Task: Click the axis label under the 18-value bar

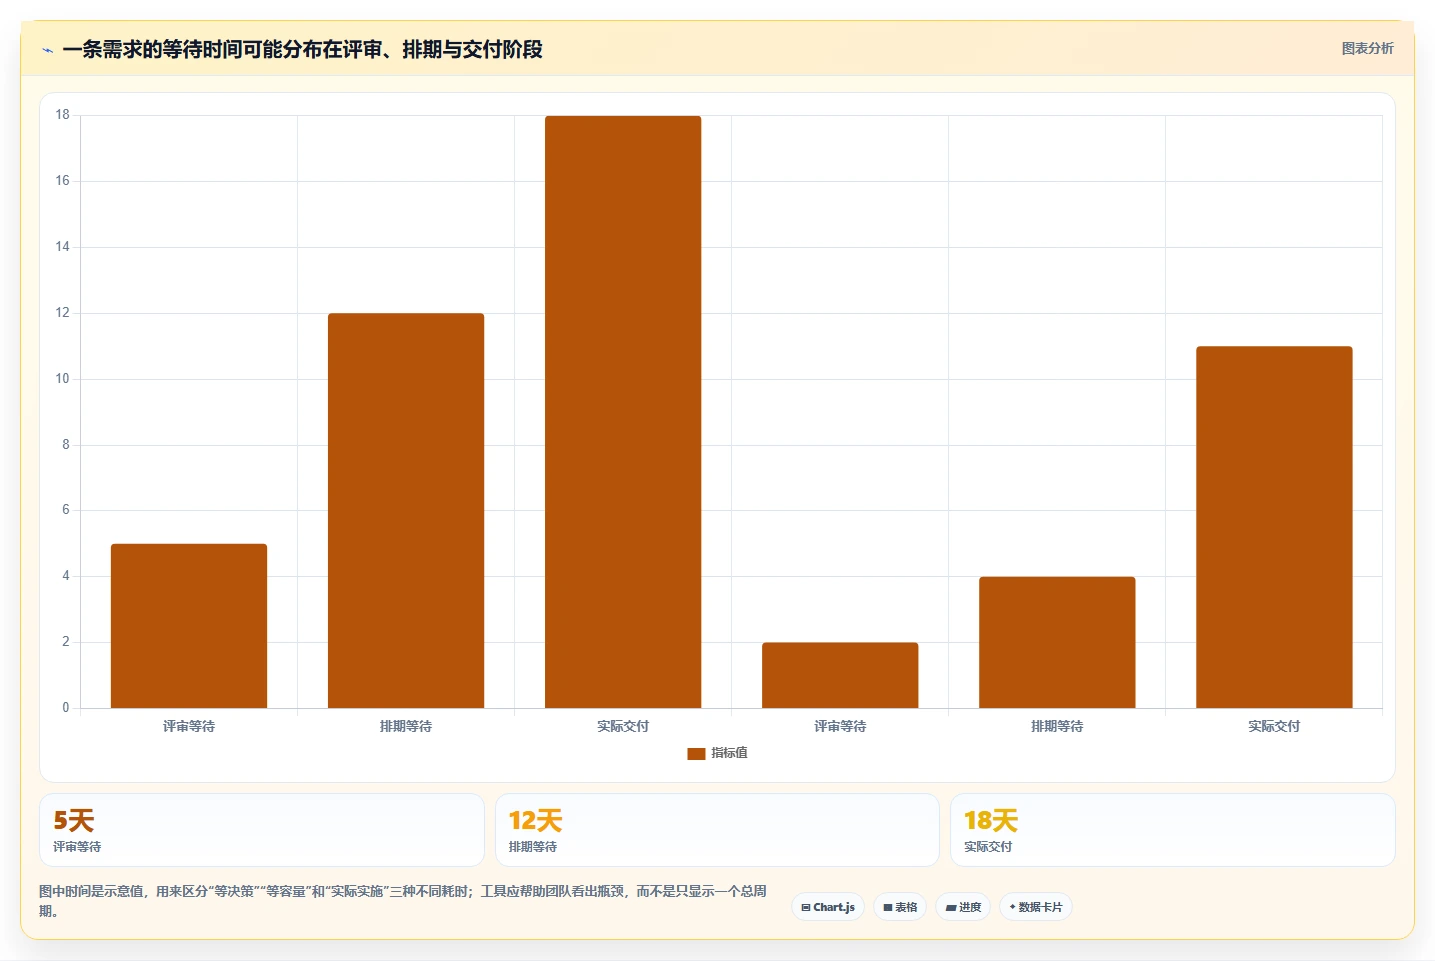Action: [623, 726]
